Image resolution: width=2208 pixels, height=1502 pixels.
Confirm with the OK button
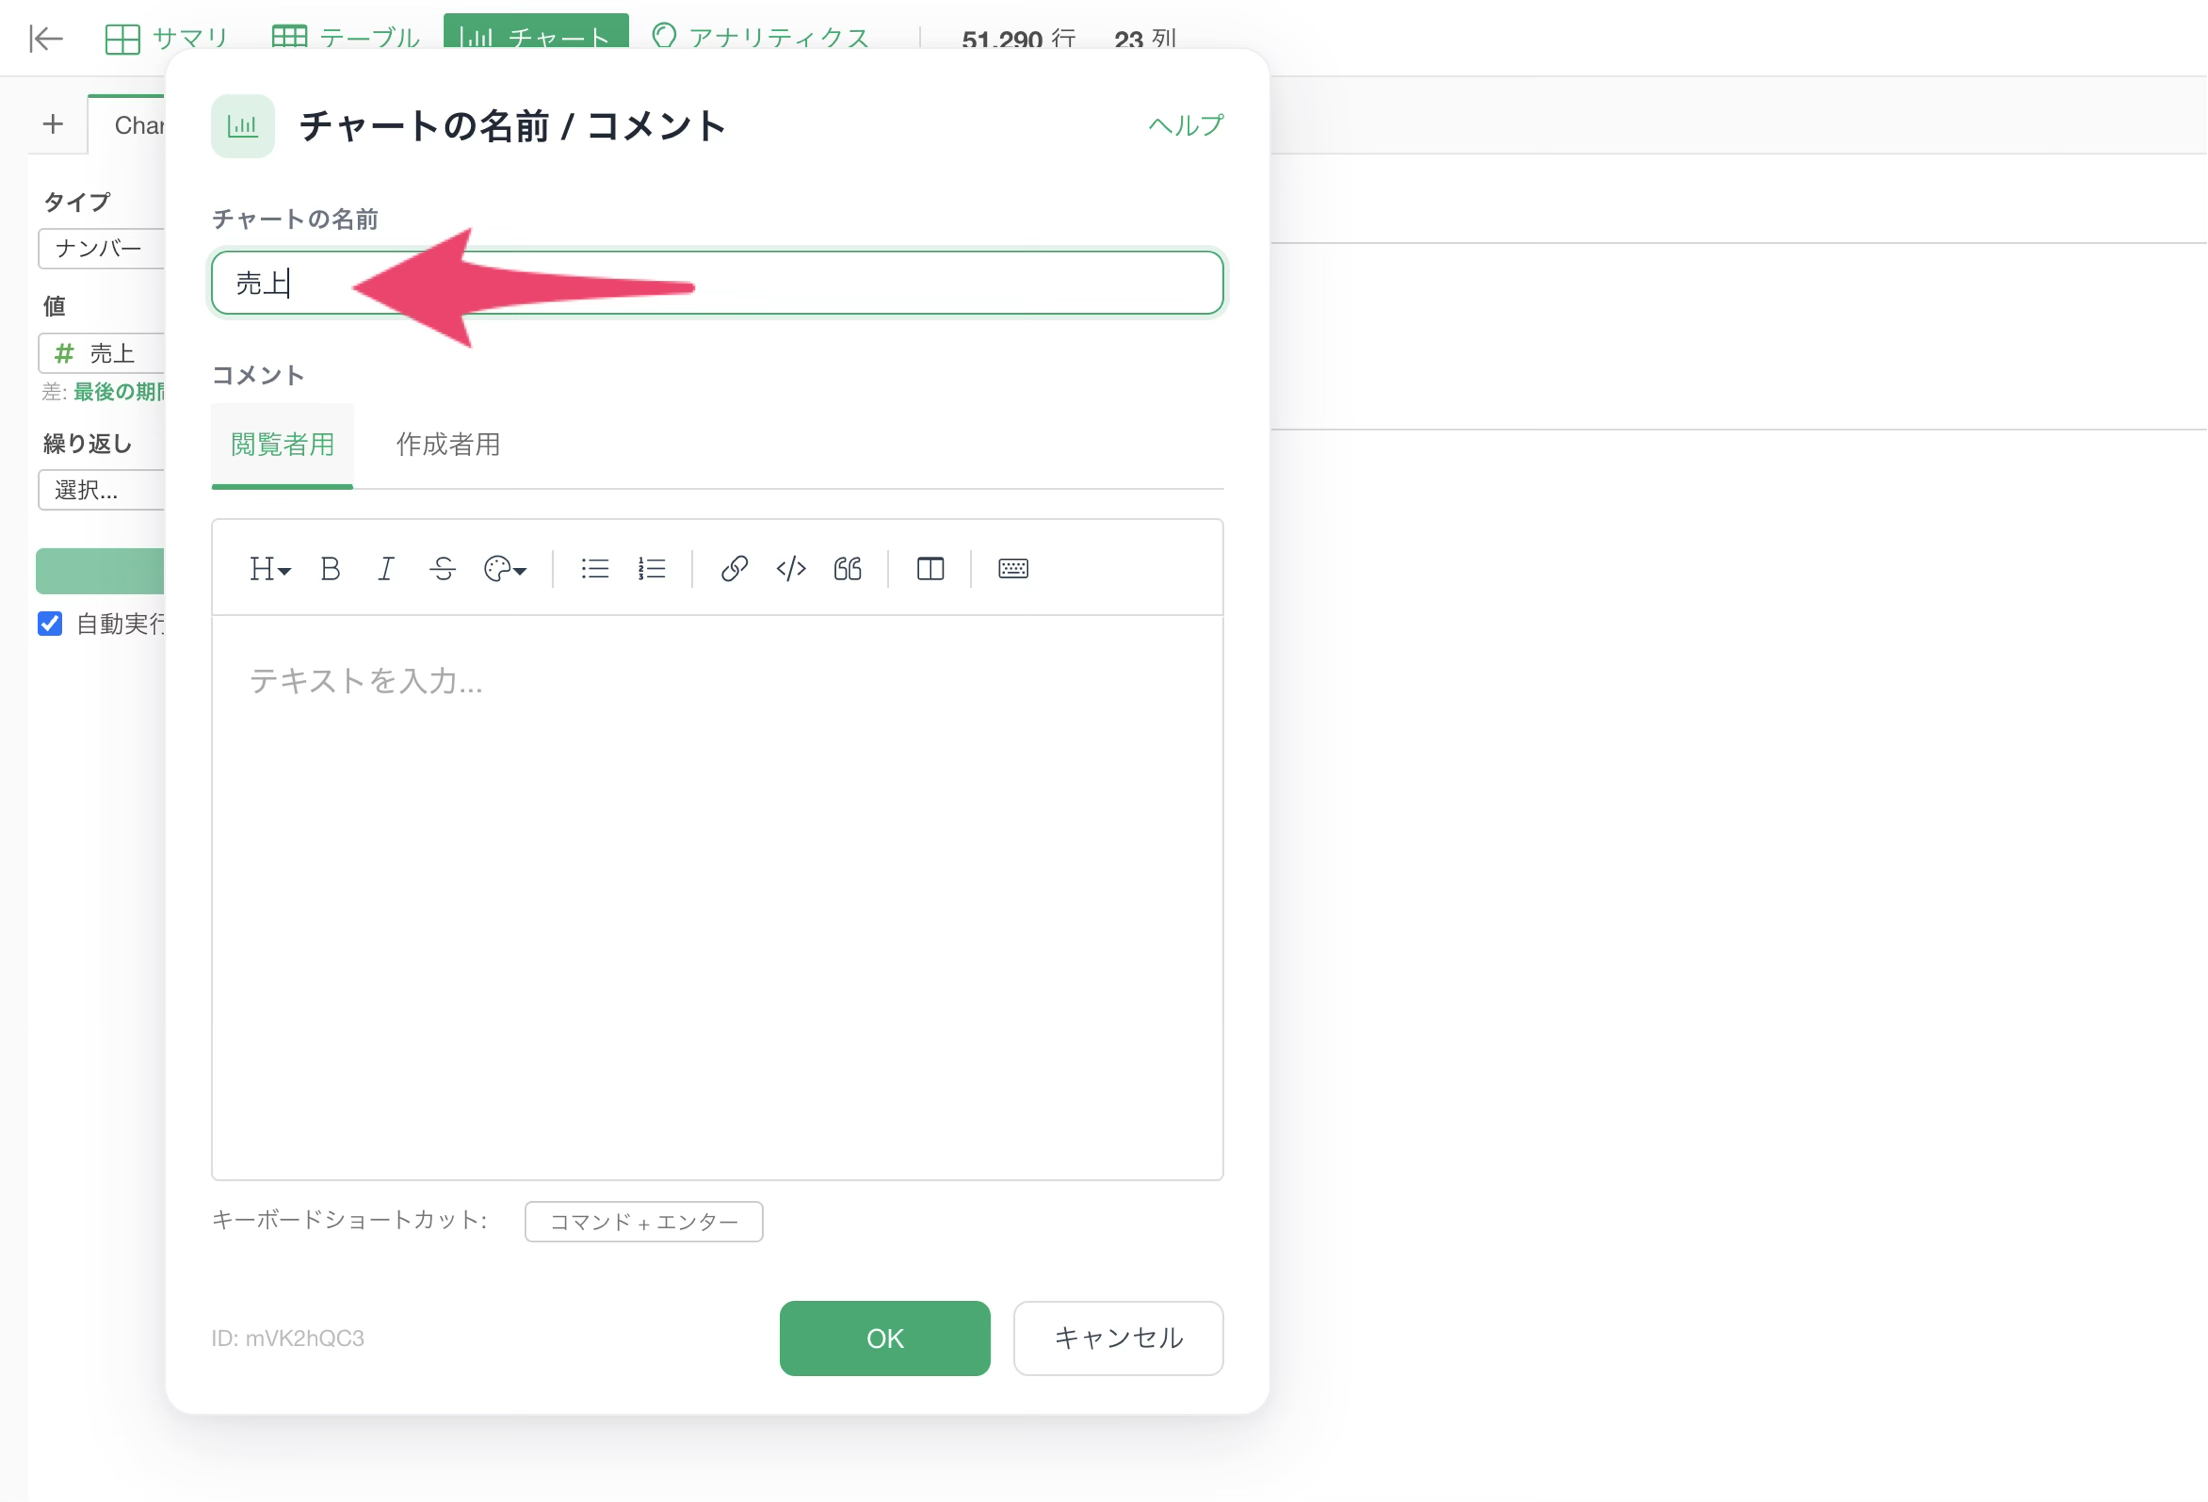click(885, 1338)
